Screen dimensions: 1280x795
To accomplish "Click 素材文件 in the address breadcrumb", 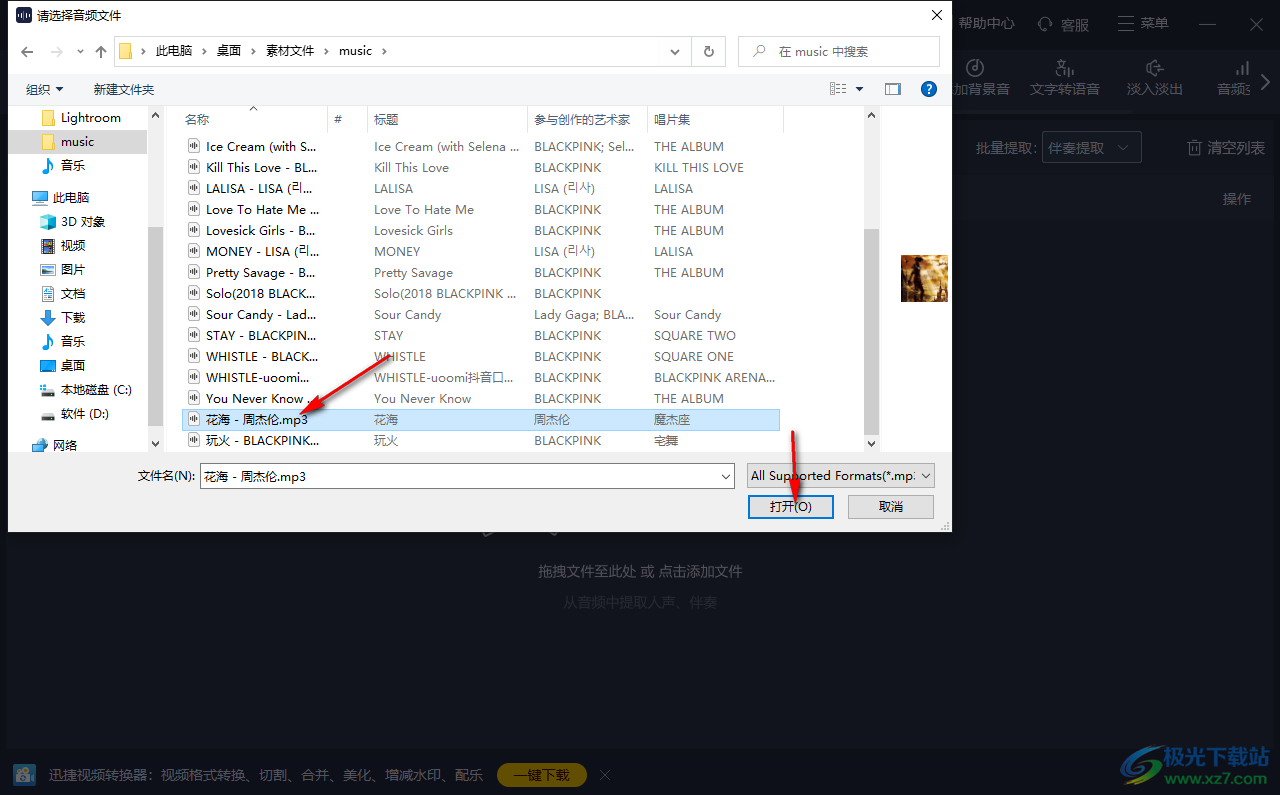I will [x=290, y=51].
